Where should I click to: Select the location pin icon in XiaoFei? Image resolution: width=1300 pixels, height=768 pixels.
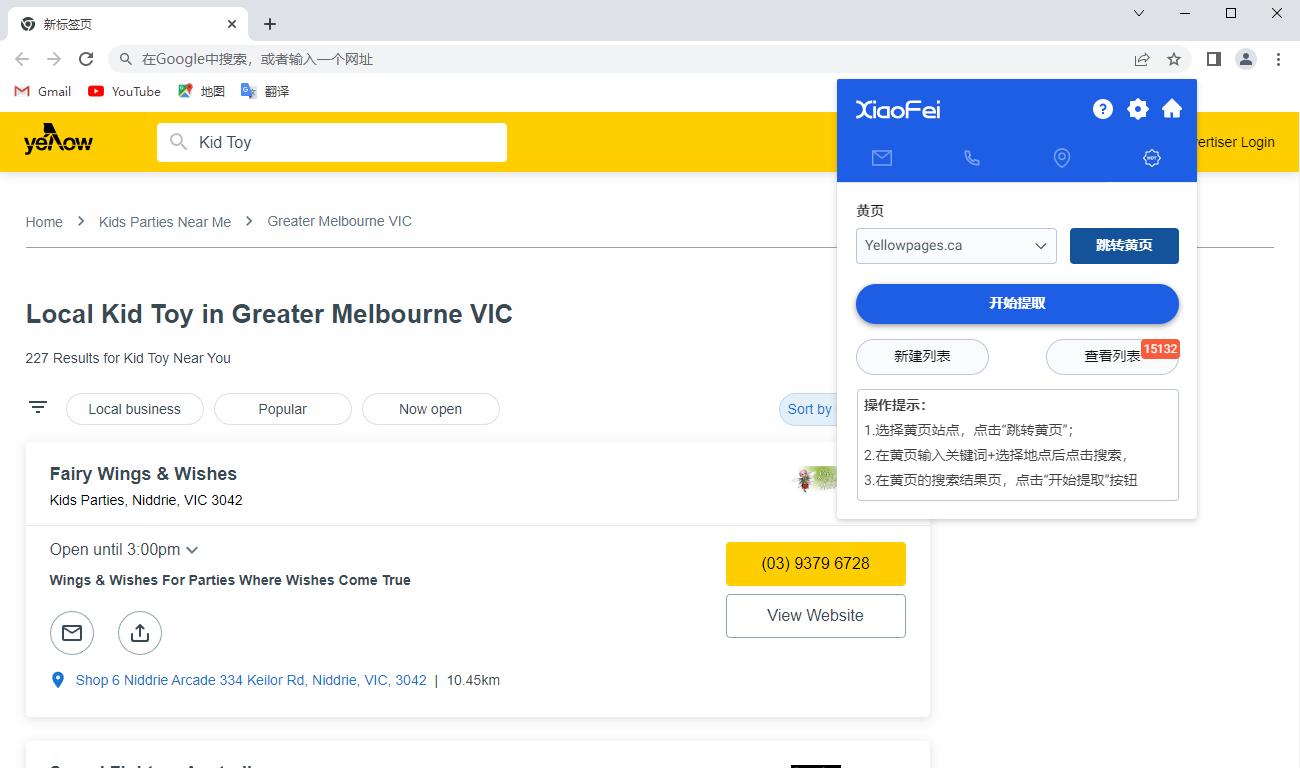(1061, 157)
